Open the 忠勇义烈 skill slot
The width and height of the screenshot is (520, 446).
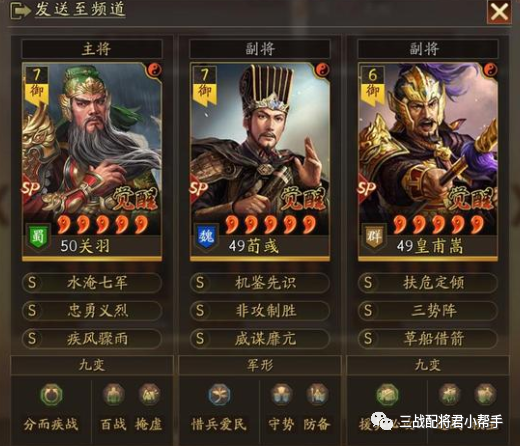tap(92, 311)
